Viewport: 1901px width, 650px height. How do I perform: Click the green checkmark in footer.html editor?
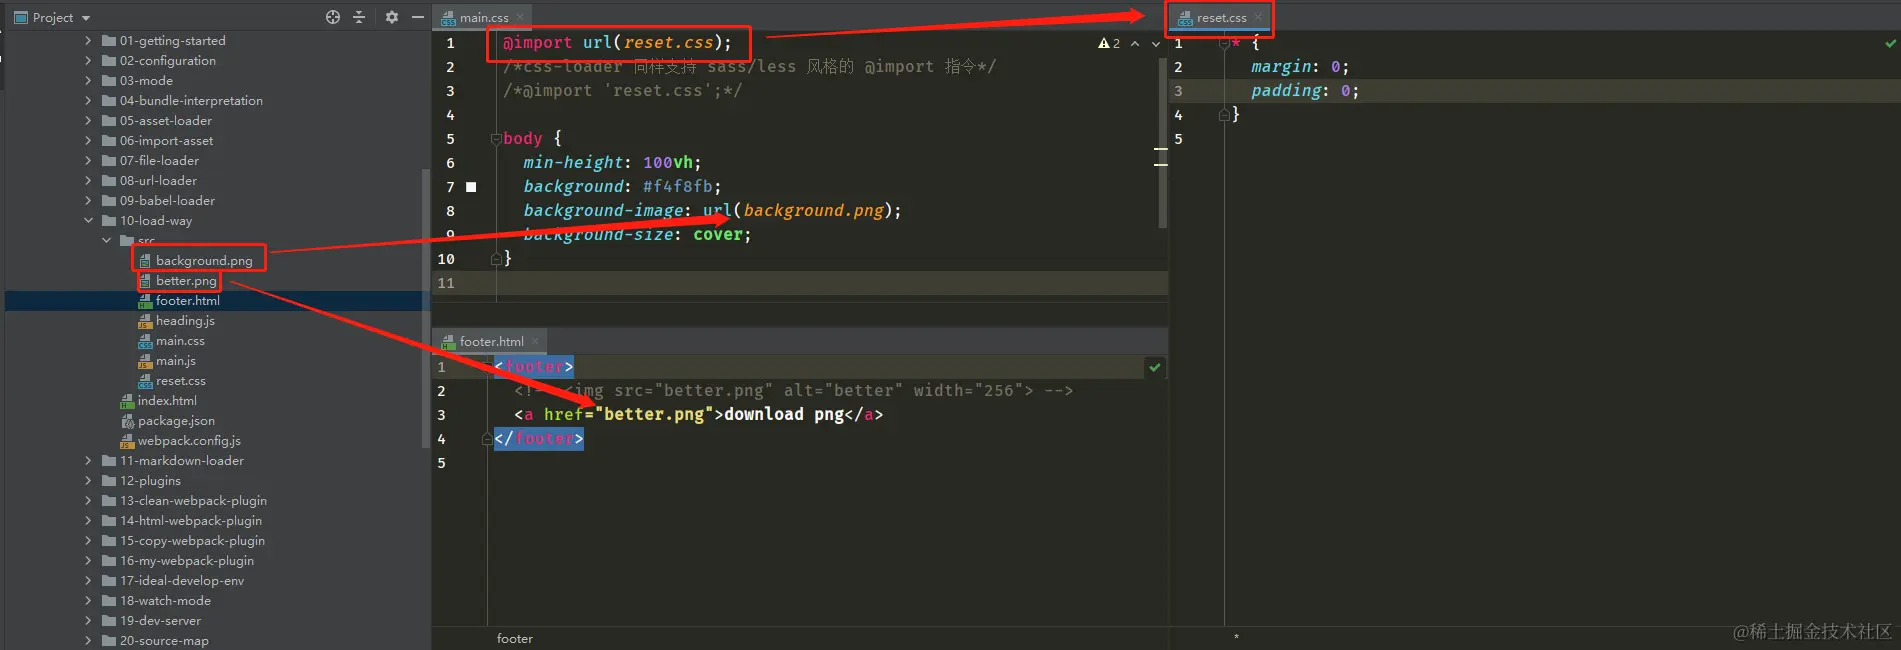[x=1155, y=367]
